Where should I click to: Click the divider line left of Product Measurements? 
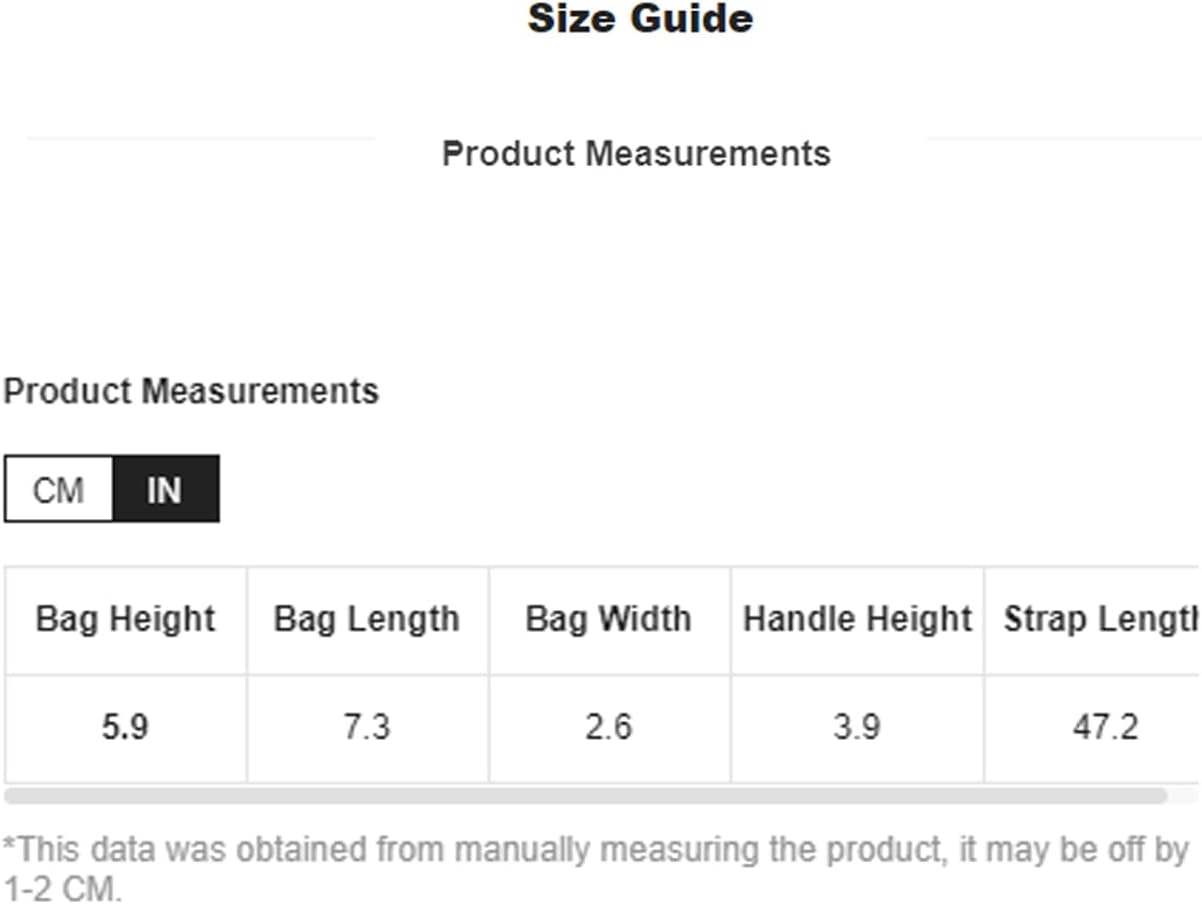(200, 138)
